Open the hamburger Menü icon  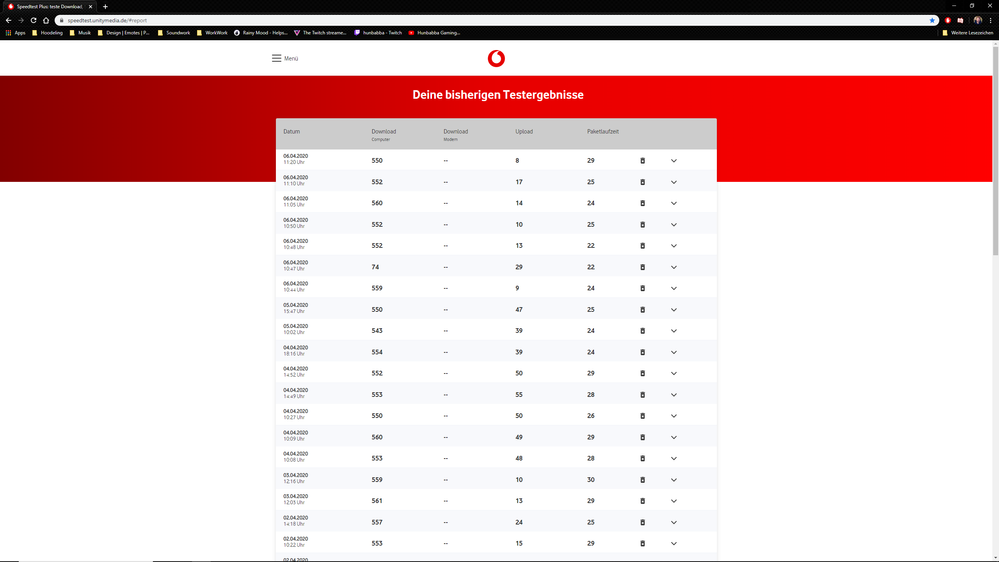277,58
